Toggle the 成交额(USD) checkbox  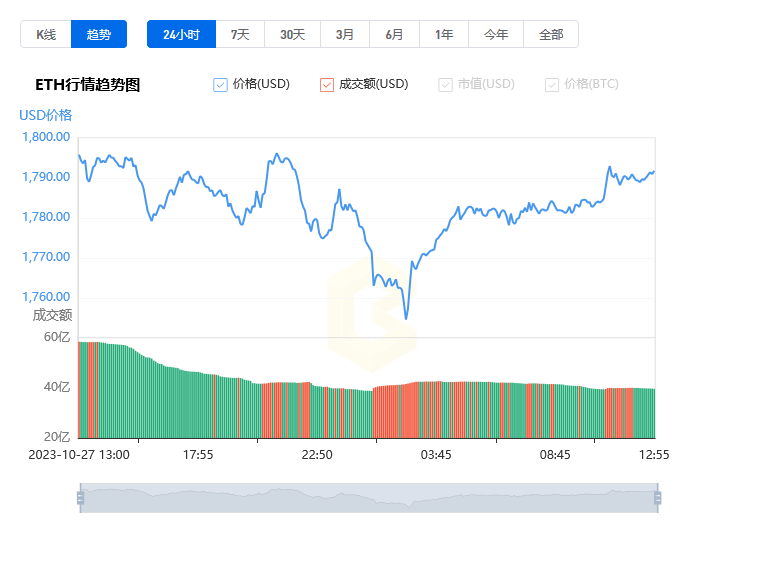pyautogui.click(x=327, y=85)
